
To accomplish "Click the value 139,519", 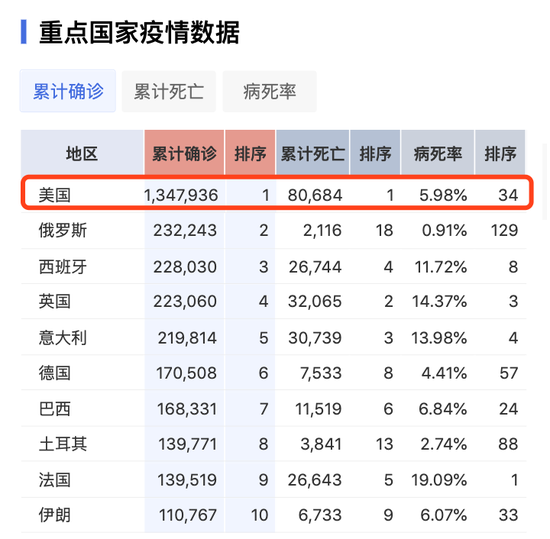I will click(x=187, y=480).
